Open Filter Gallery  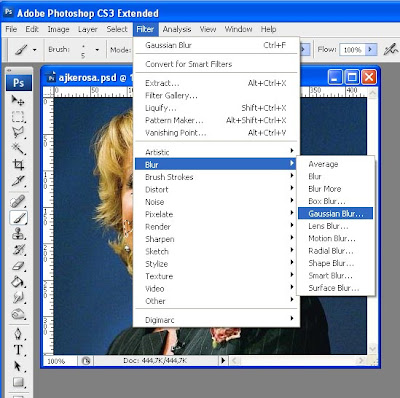click(x=216, y=96)
